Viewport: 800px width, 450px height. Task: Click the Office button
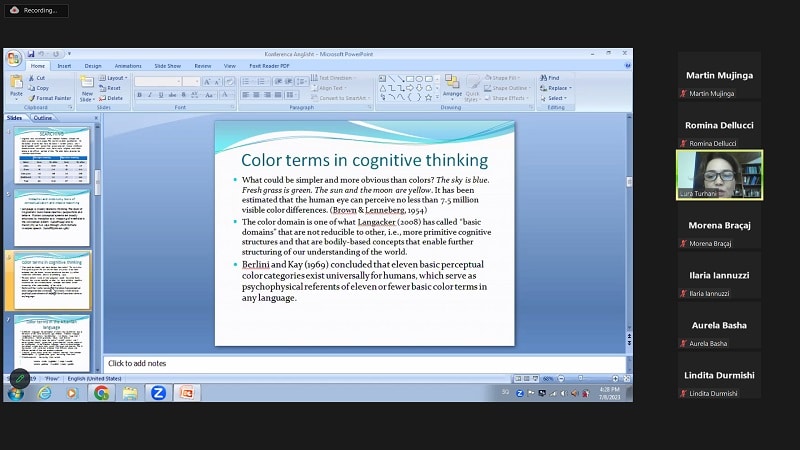[x=15, y=56]
